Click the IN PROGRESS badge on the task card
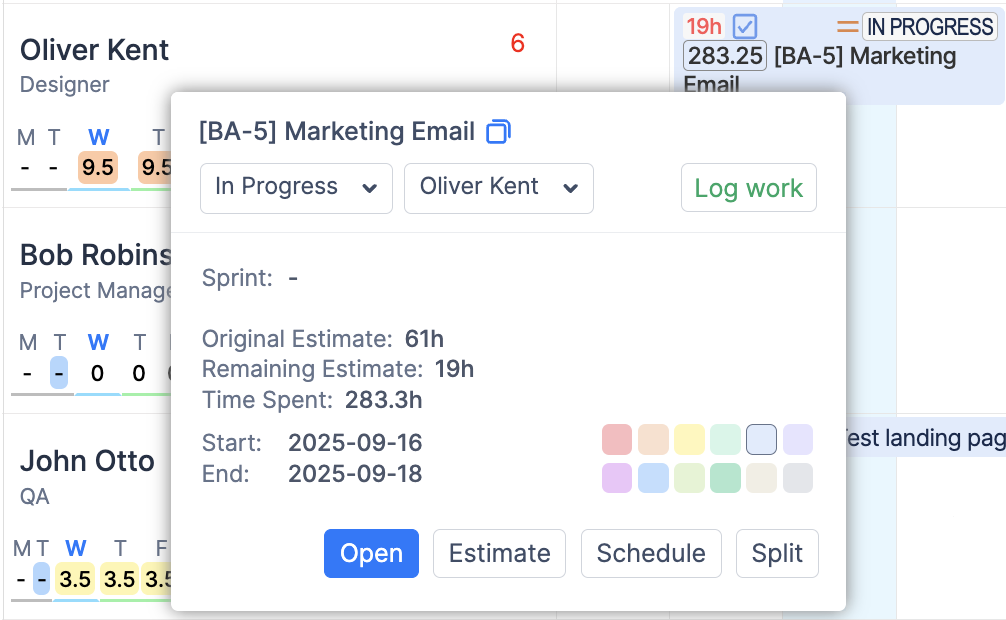 point(930,27)
